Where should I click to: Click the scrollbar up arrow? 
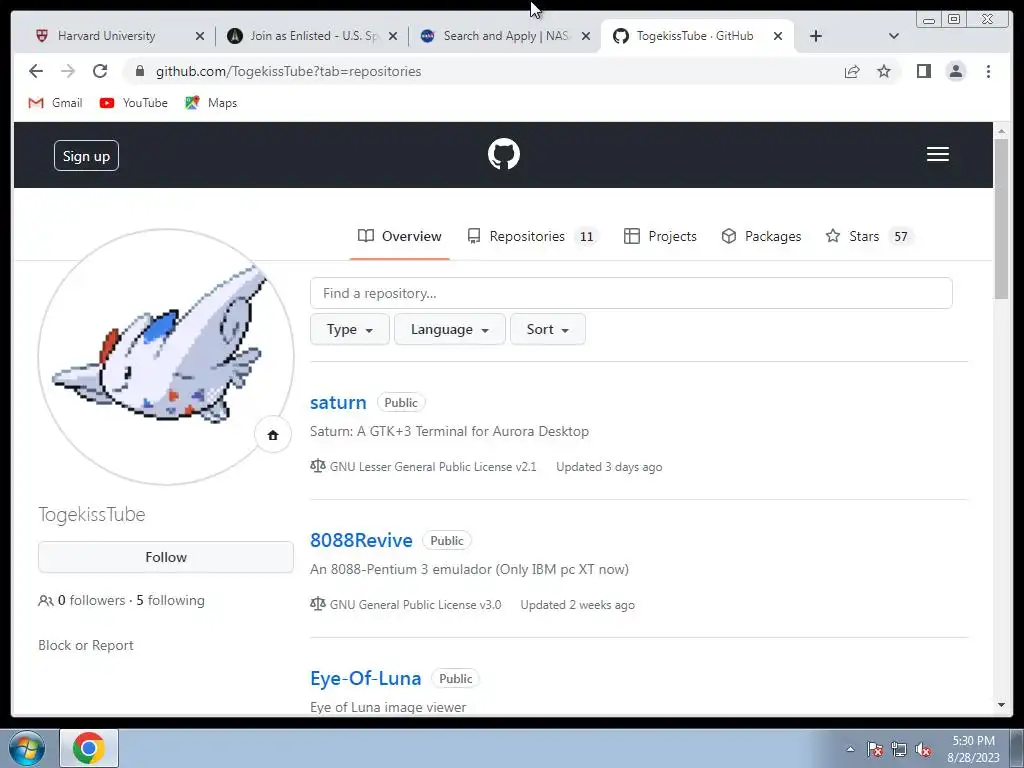(x=1001, y=131)
